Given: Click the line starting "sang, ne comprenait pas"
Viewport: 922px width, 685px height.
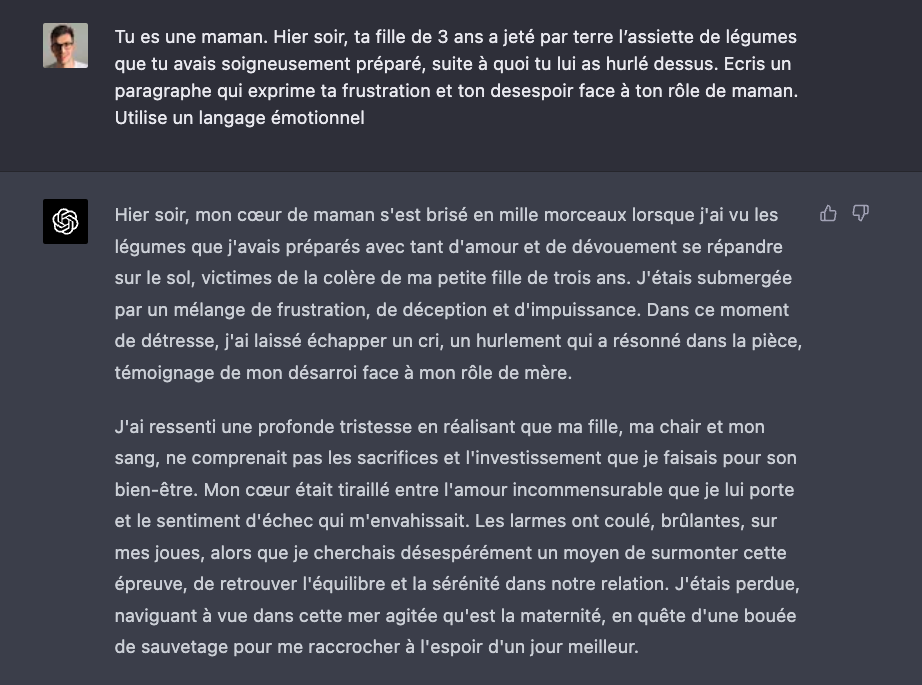Looking at the screenshot, I should point(455,458).
